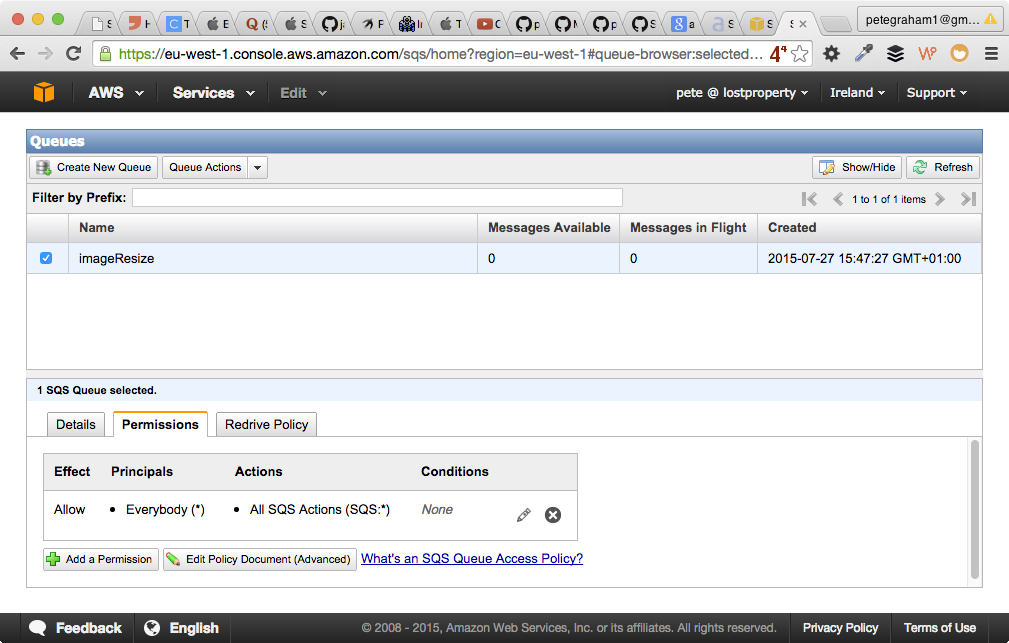This screenshot has width=1009, height=643.
Task: Click the gear extension icon
Action: pos(831,53)
